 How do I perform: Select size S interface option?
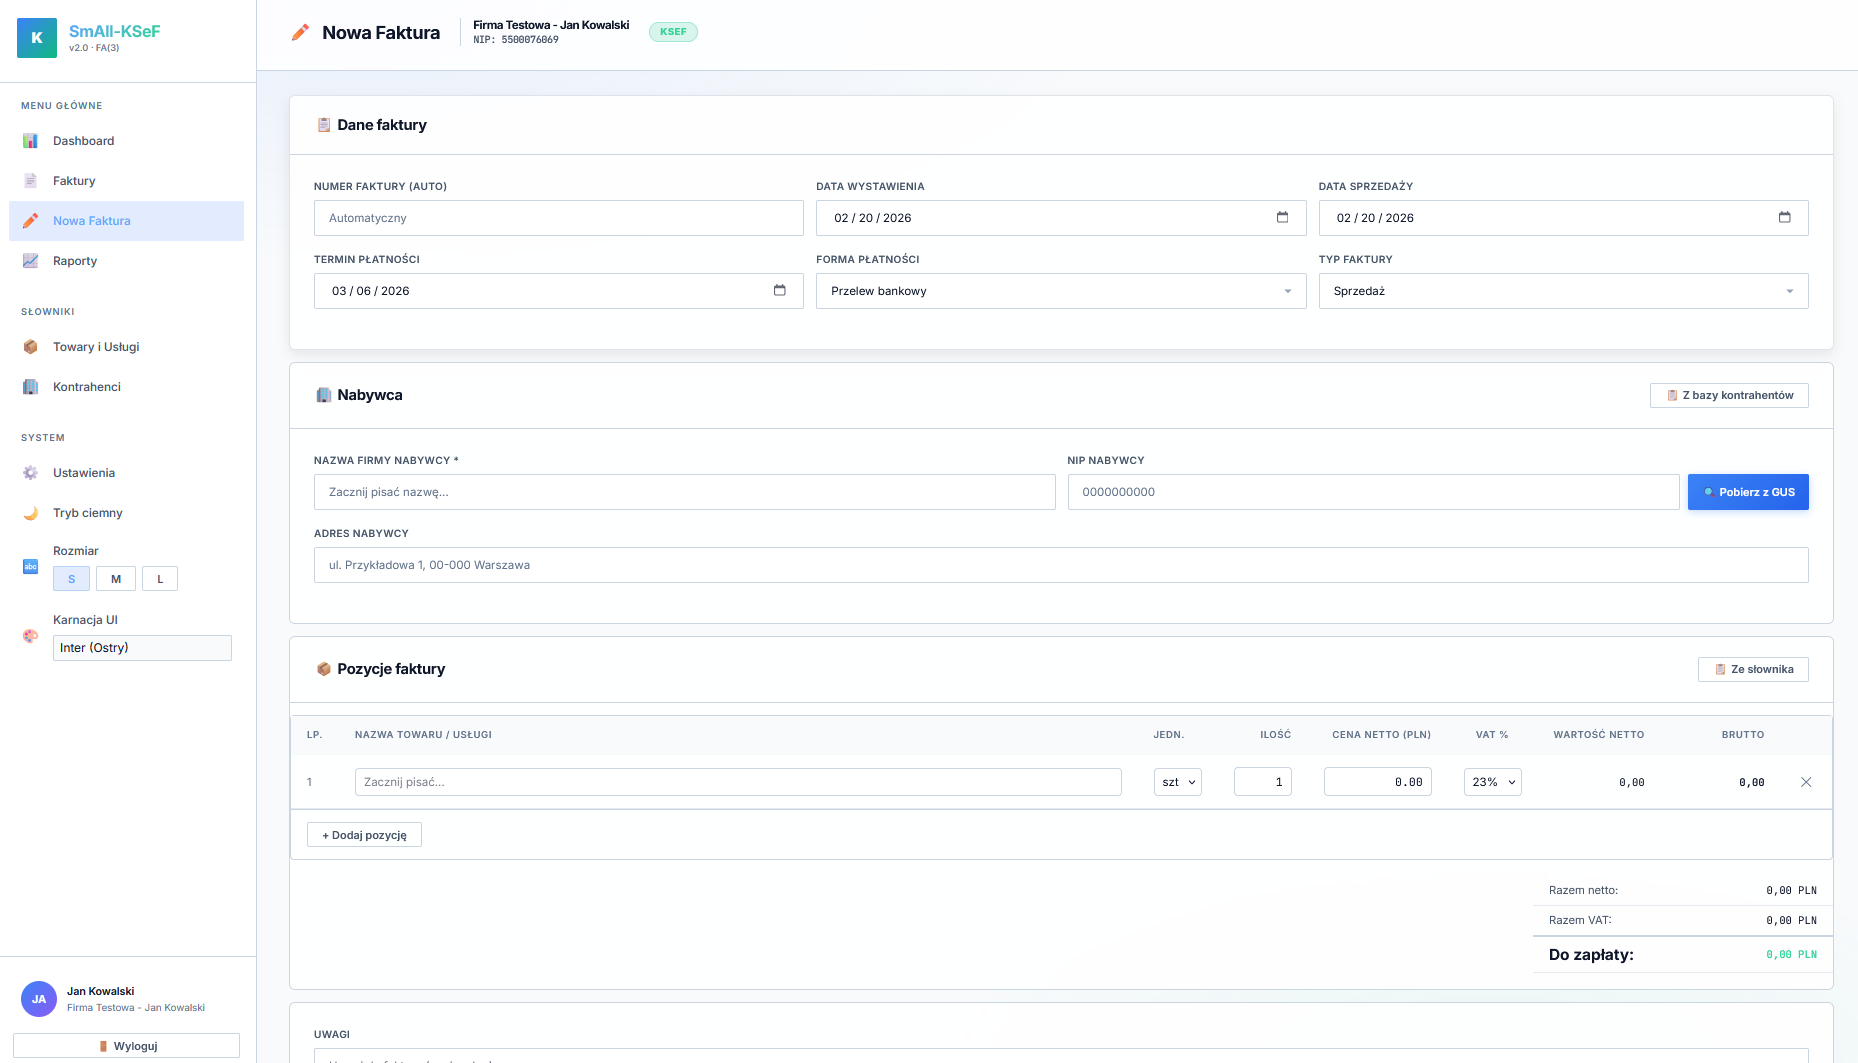click(x=71, y=579)
